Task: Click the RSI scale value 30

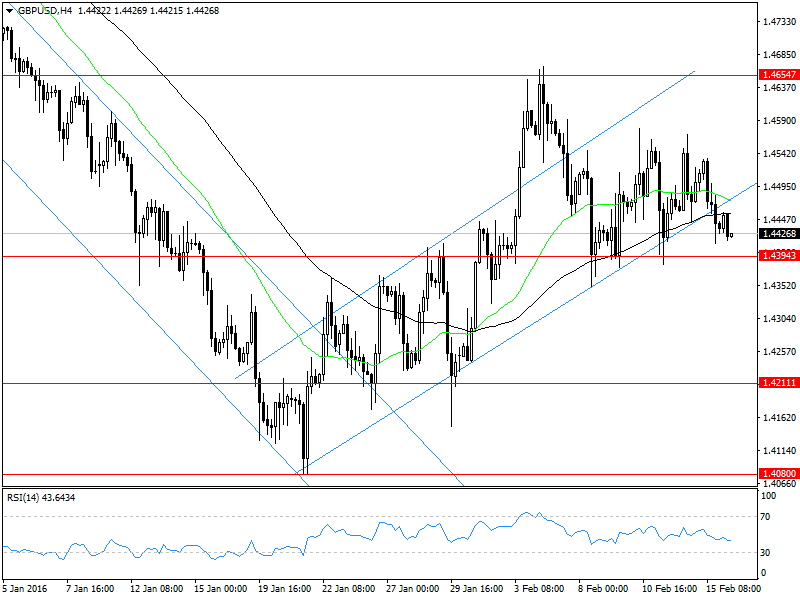Action: (765, 553)
